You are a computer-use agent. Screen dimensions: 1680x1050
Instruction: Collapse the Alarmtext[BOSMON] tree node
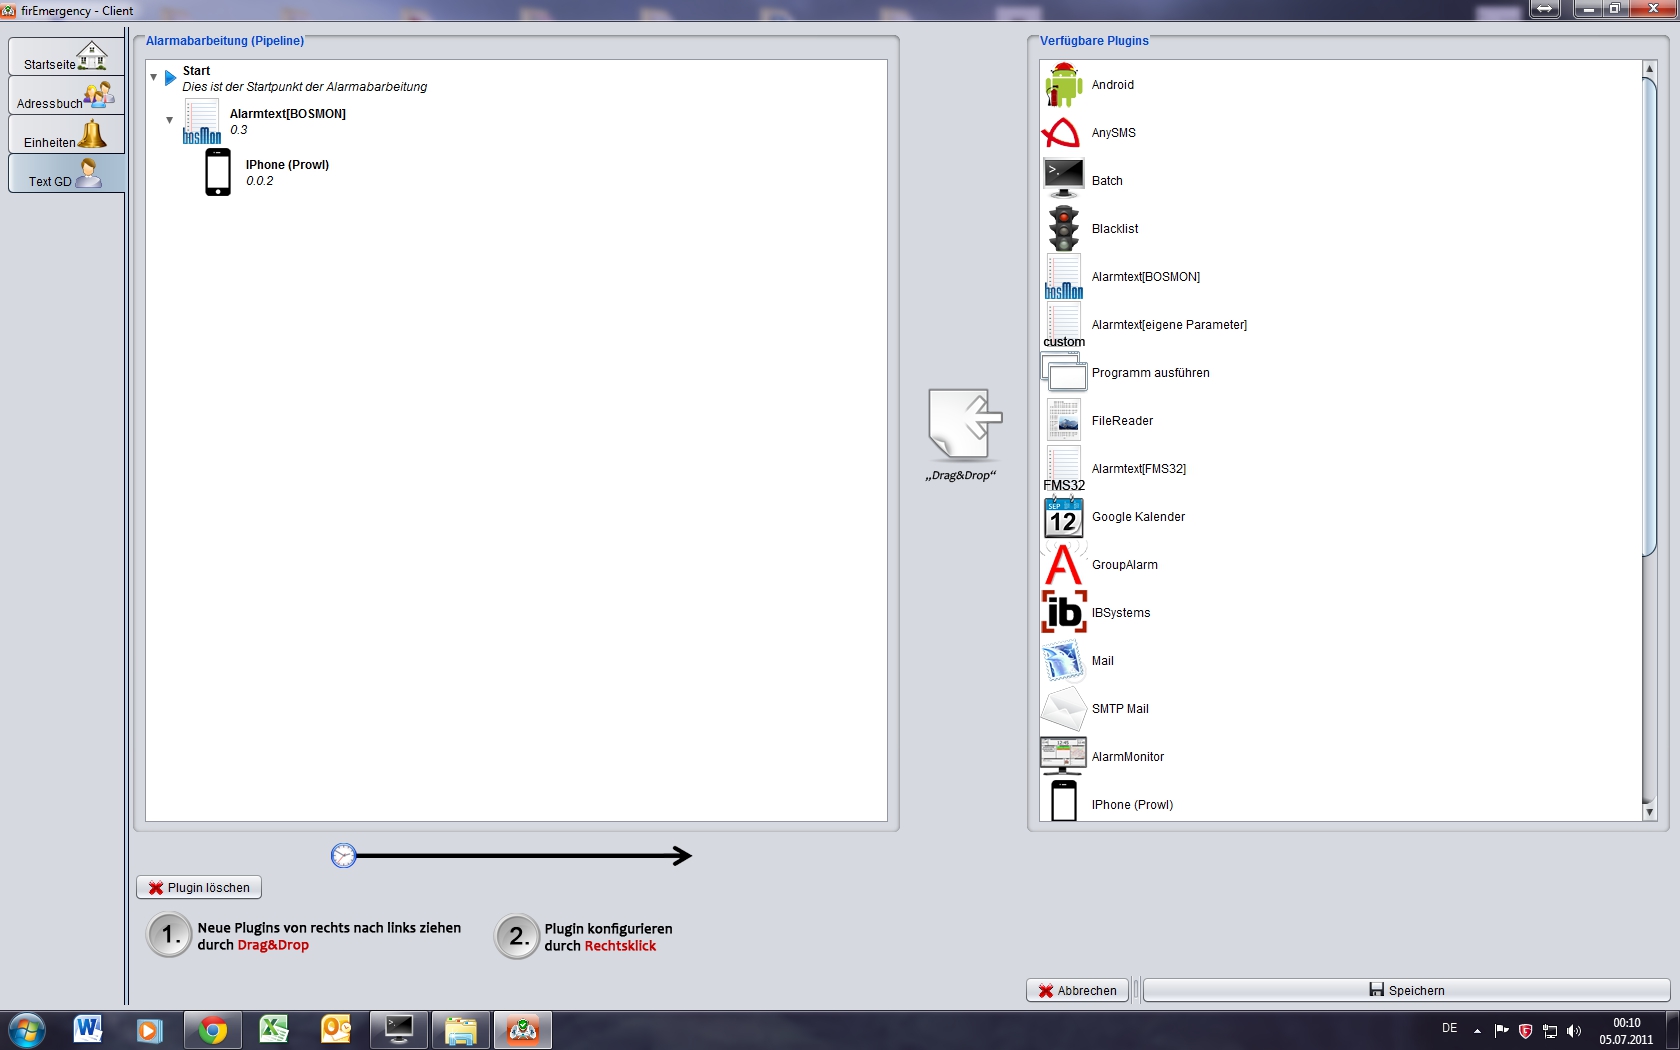pyautogui.click(x=170, y=120)
